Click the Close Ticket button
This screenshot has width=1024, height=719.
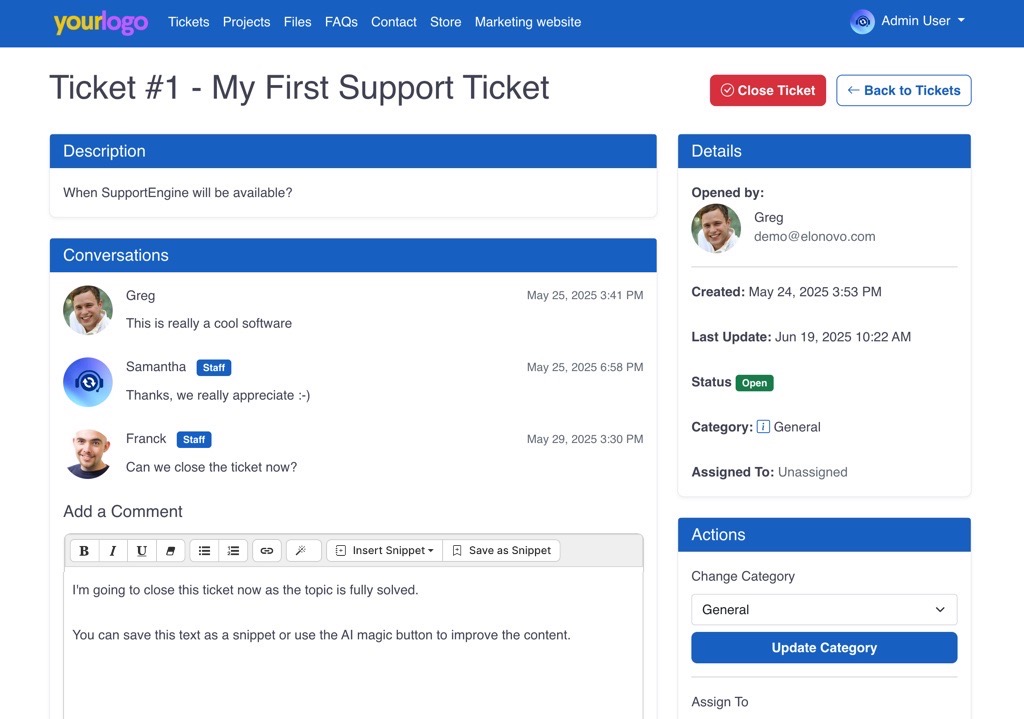click(767, 90)
